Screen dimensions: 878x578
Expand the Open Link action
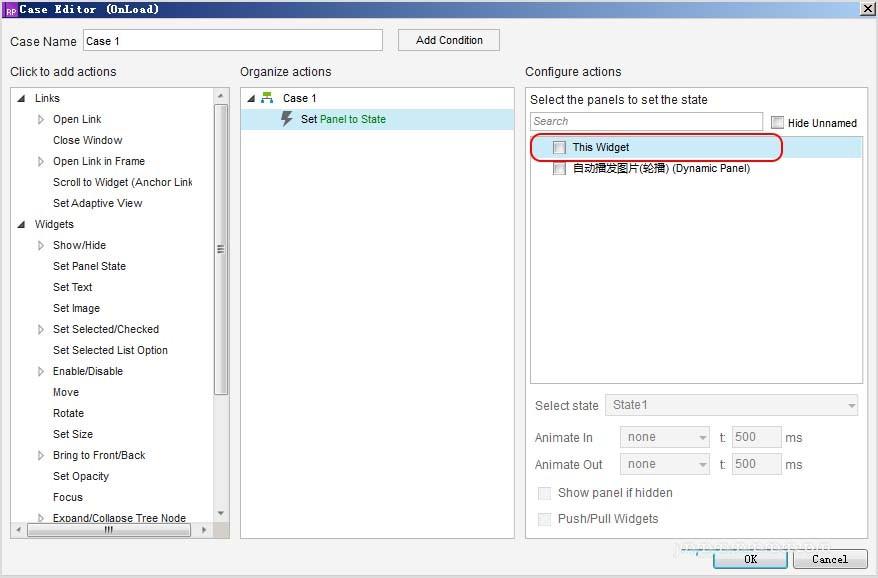pos(41,119)
